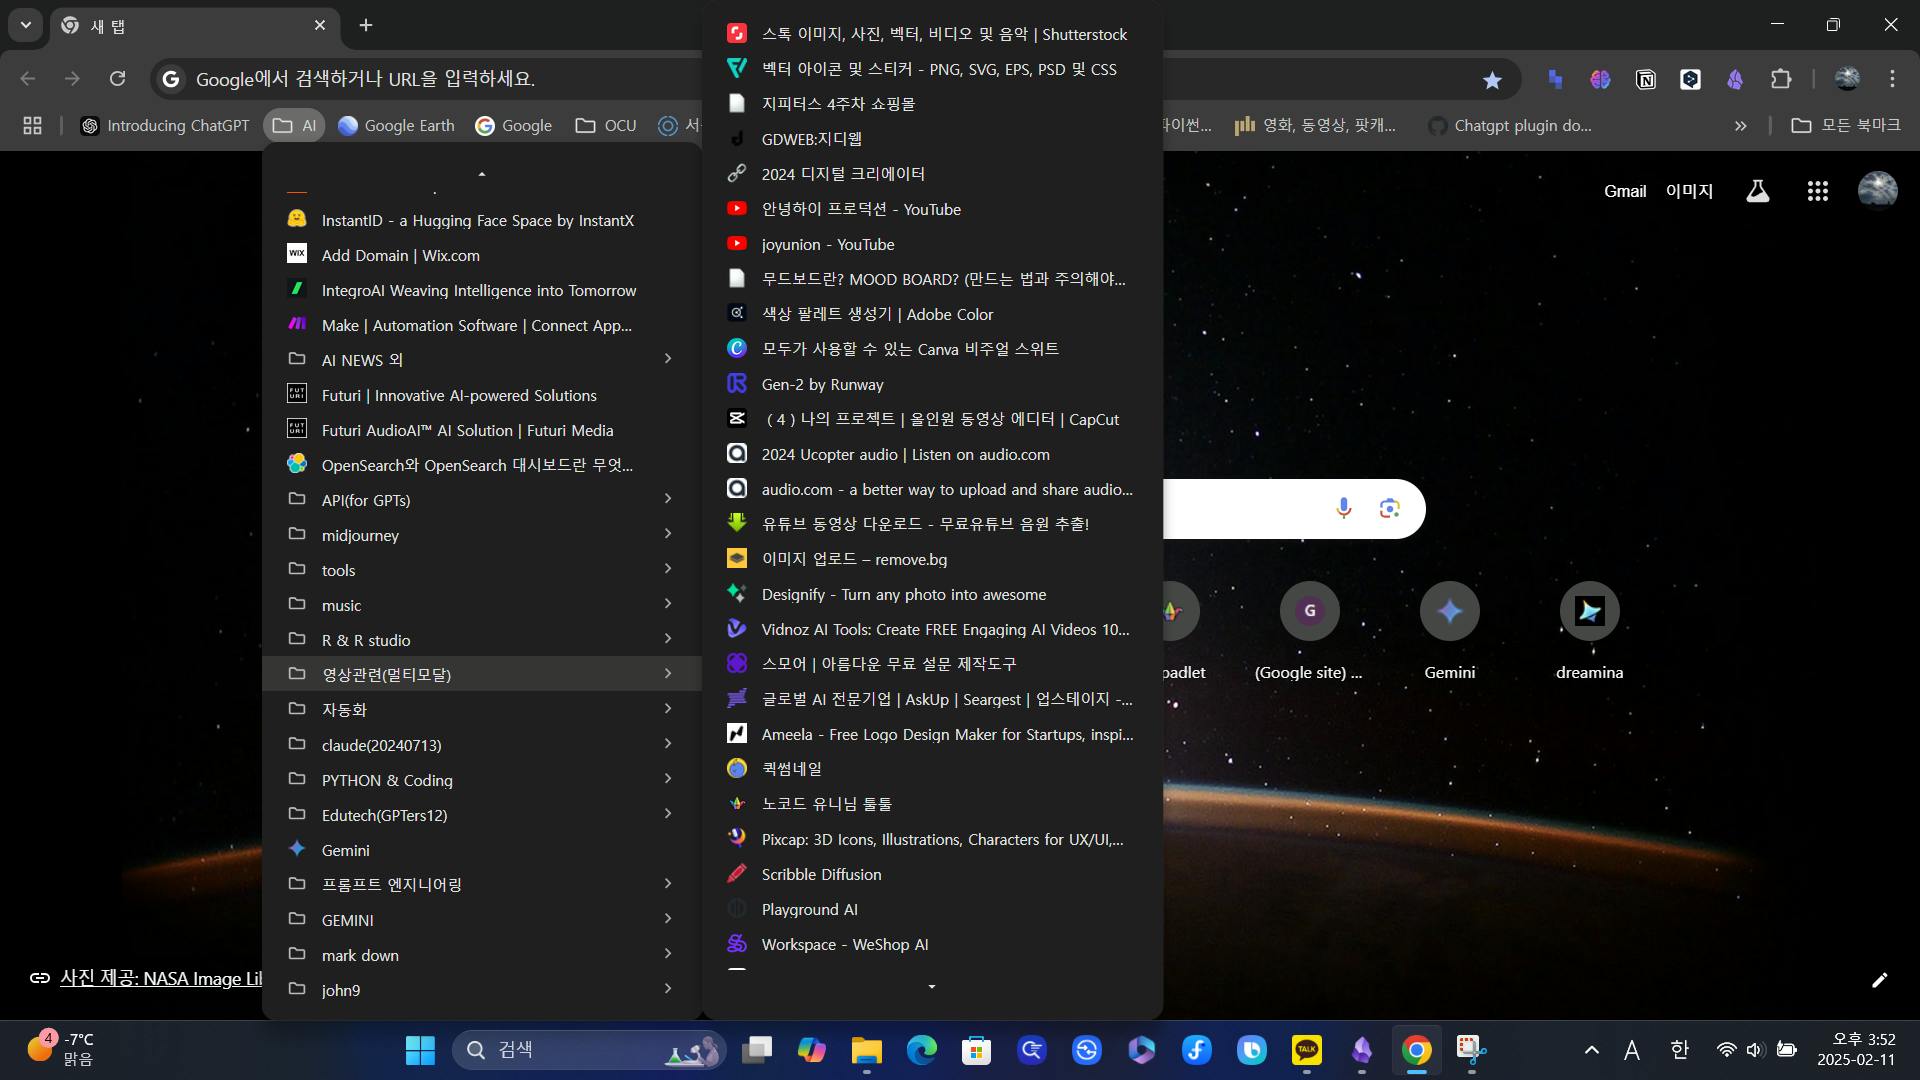Expand the R & R studio folder

482,640
